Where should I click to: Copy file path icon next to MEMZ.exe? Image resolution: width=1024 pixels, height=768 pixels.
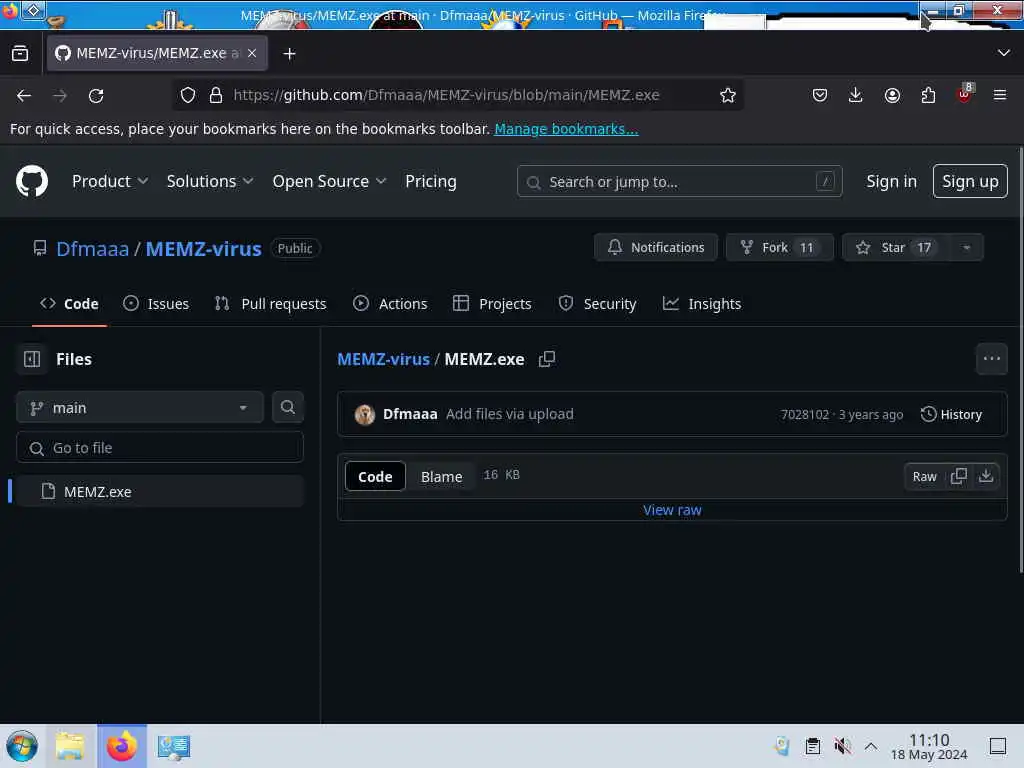(547, 359)
